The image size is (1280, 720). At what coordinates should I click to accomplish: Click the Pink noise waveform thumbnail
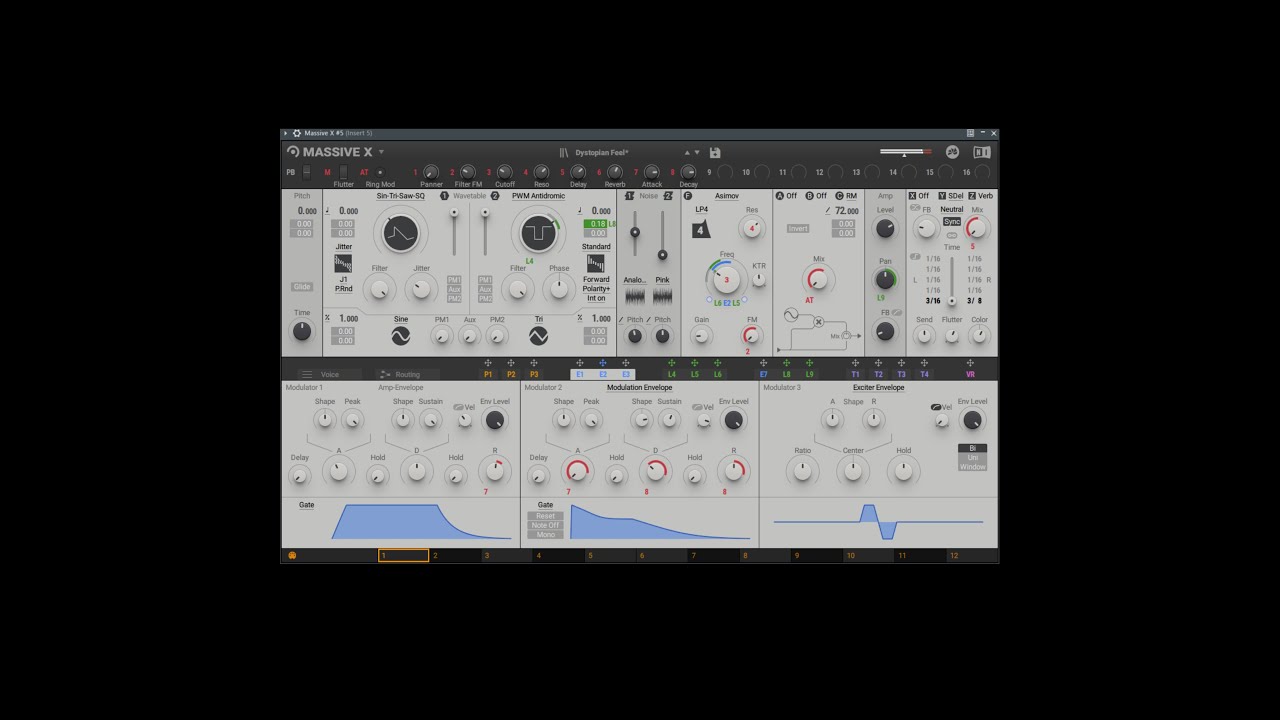pyautogui.click(x=662, y=296)
